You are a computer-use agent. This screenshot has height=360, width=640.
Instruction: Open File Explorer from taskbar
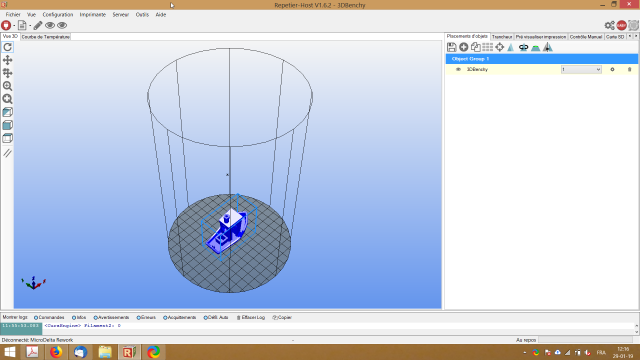pyautogui.click(x=104, y=352)
